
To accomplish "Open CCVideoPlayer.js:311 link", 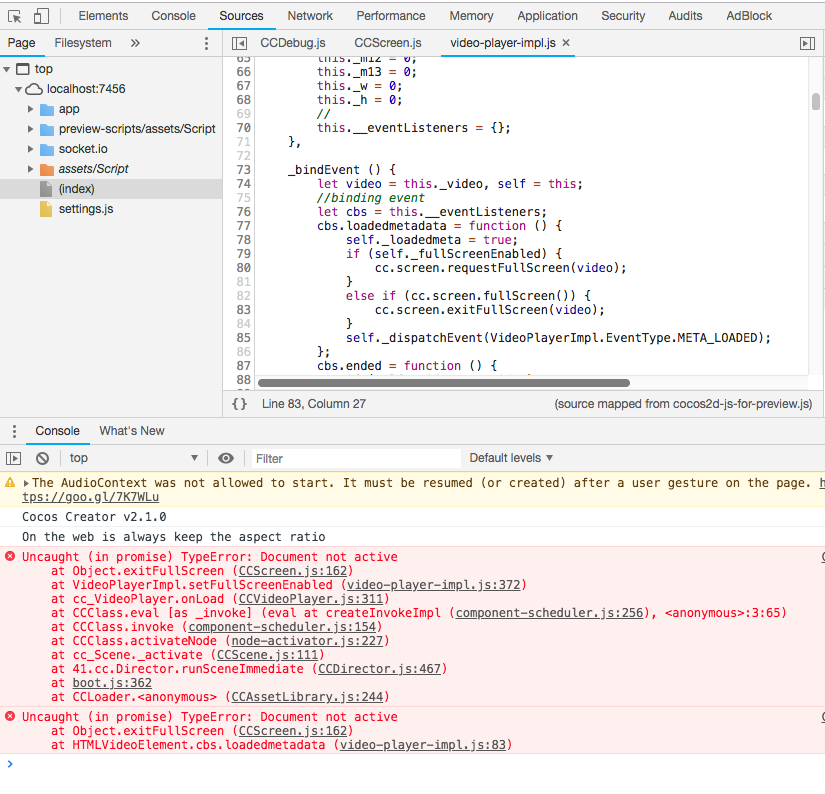I will [311, 599].
